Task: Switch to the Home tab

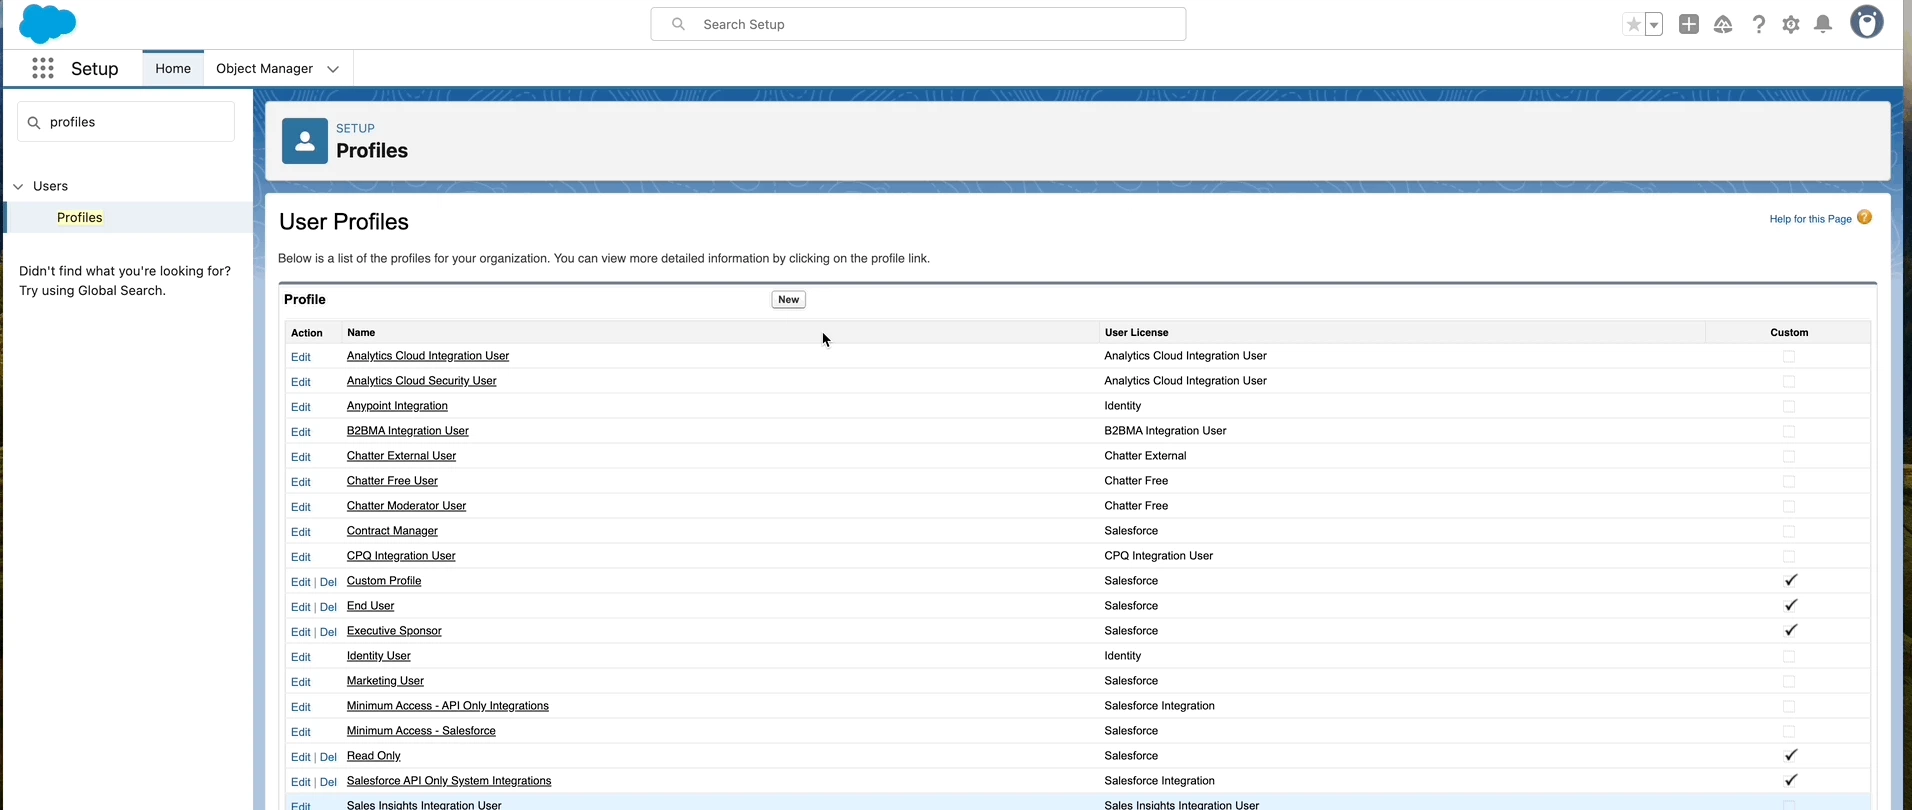Action: point(173,68)
